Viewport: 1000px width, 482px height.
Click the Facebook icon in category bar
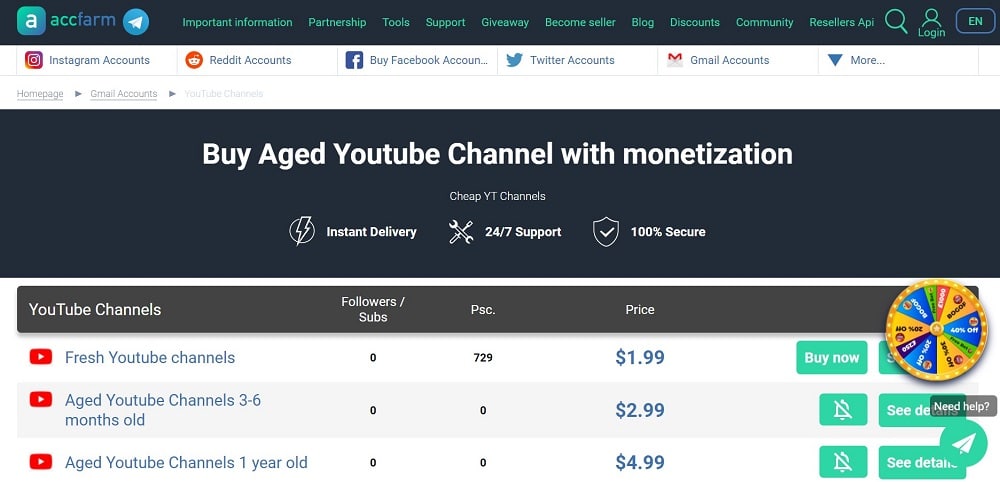(354, 61)
